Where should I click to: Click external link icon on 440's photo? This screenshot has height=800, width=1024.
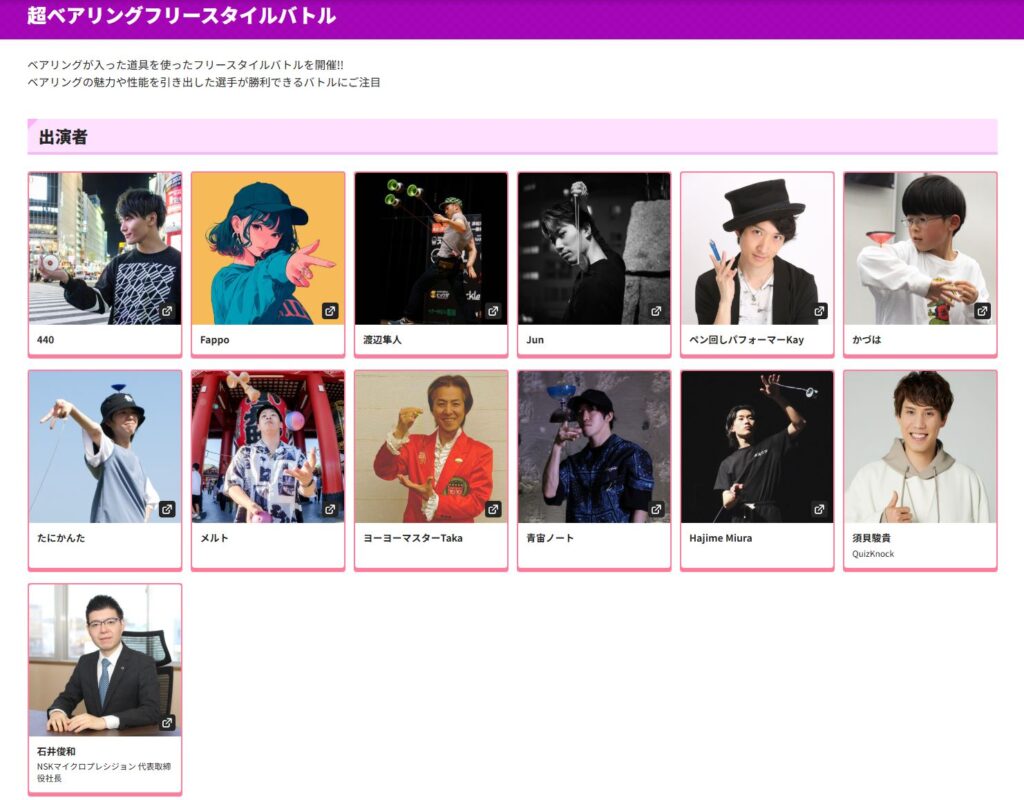click(167, 311)
